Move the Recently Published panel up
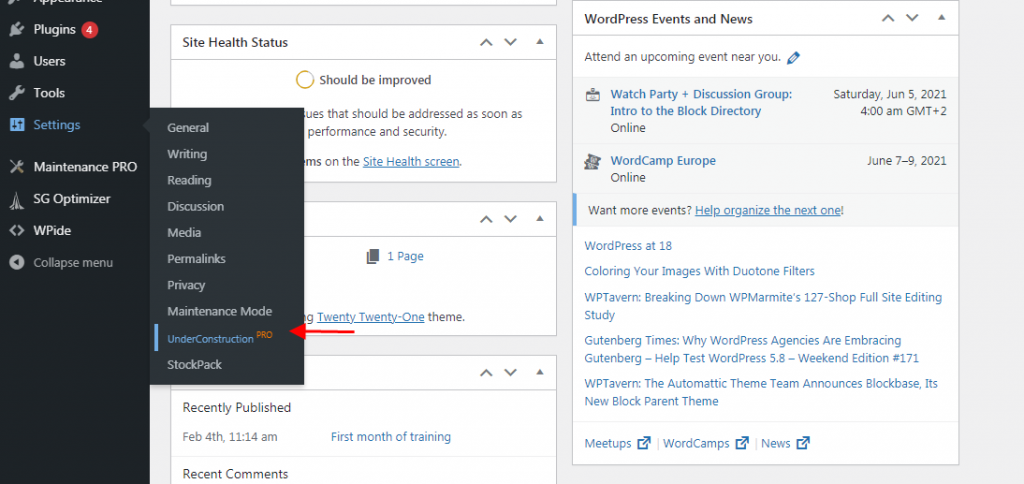This screenshot has height=484, width=1024. [485, 373]
